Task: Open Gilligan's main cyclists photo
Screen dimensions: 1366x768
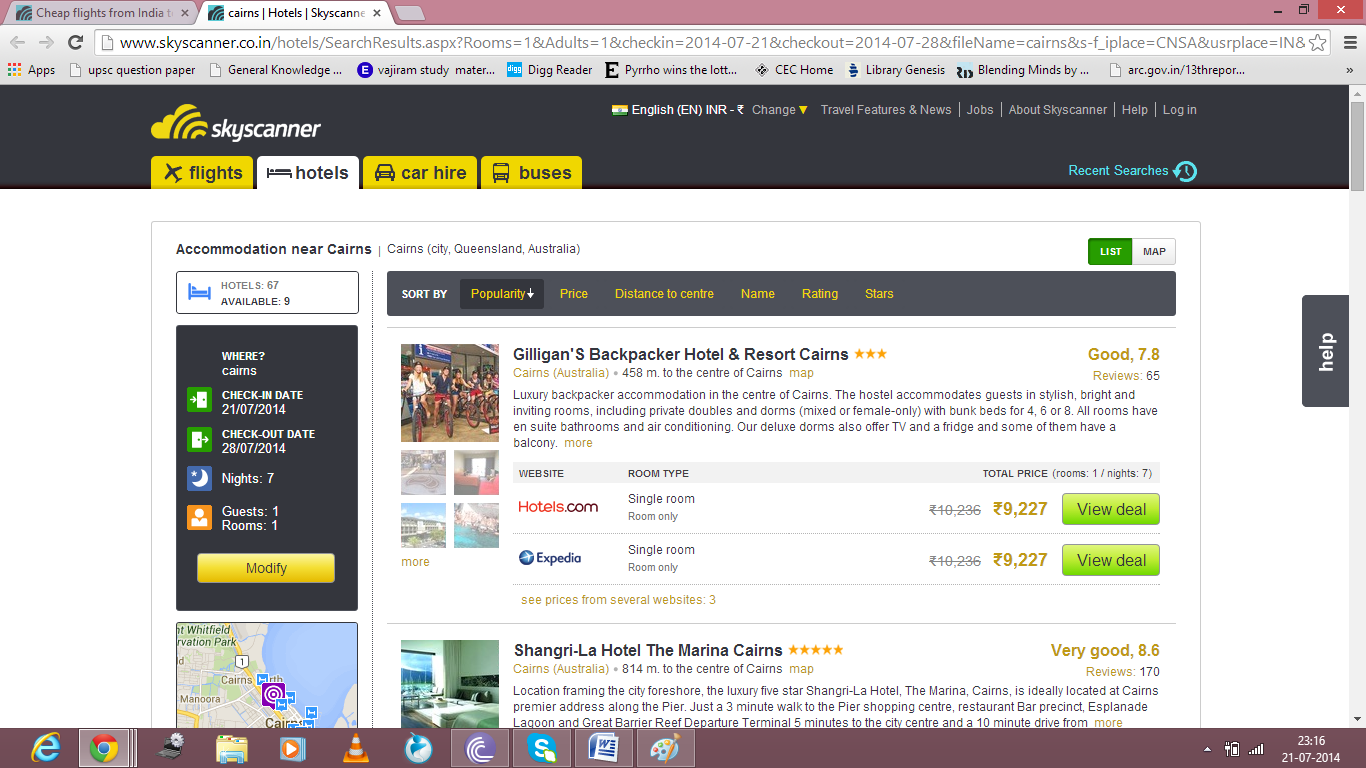Action: pos(450,393)
